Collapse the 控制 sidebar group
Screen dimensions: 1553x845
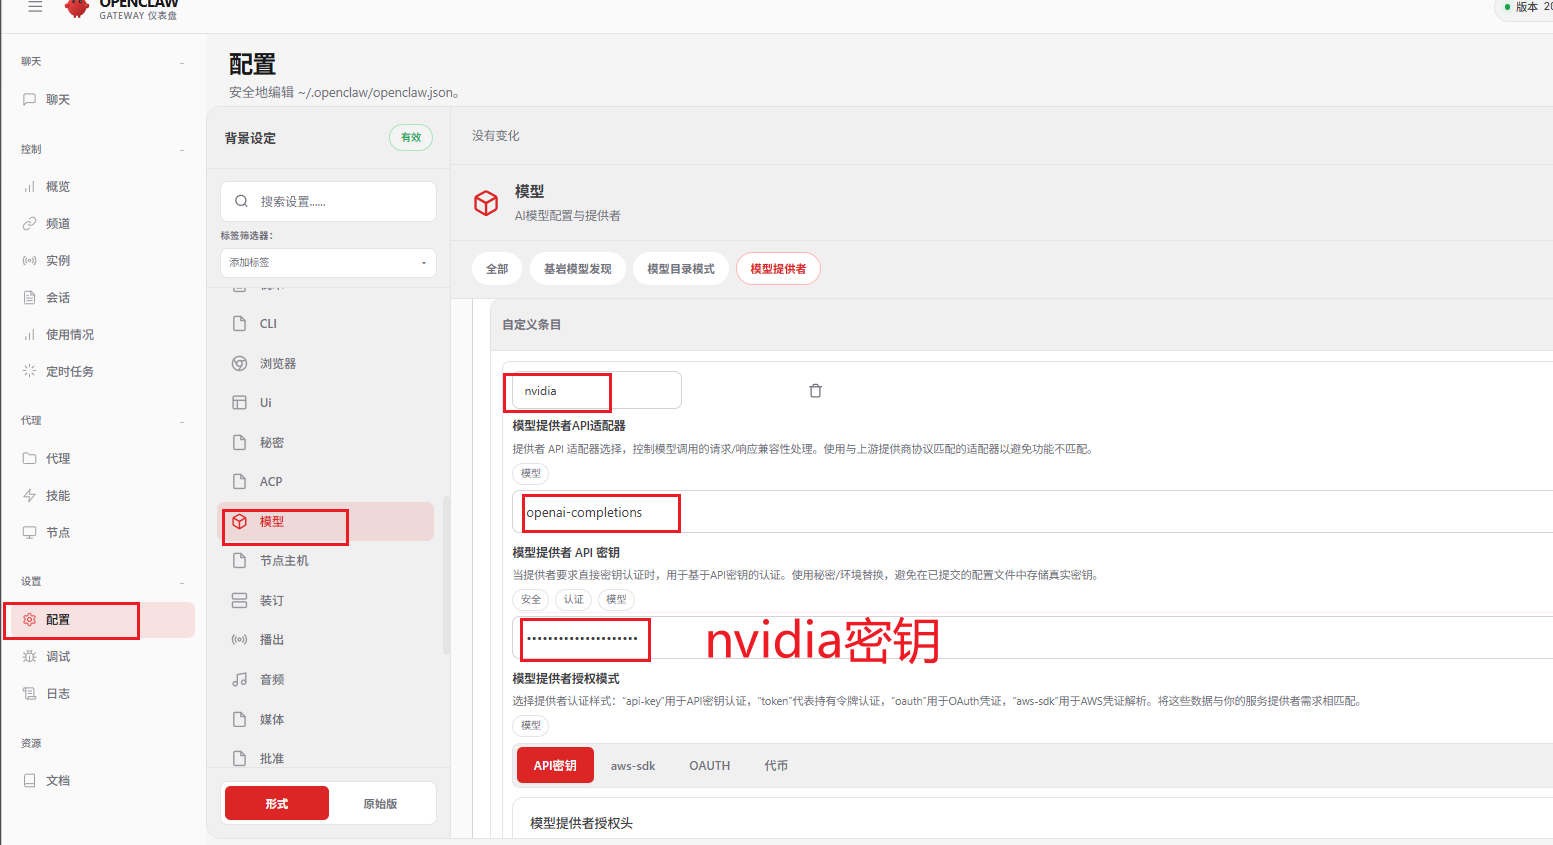(182, 150)
